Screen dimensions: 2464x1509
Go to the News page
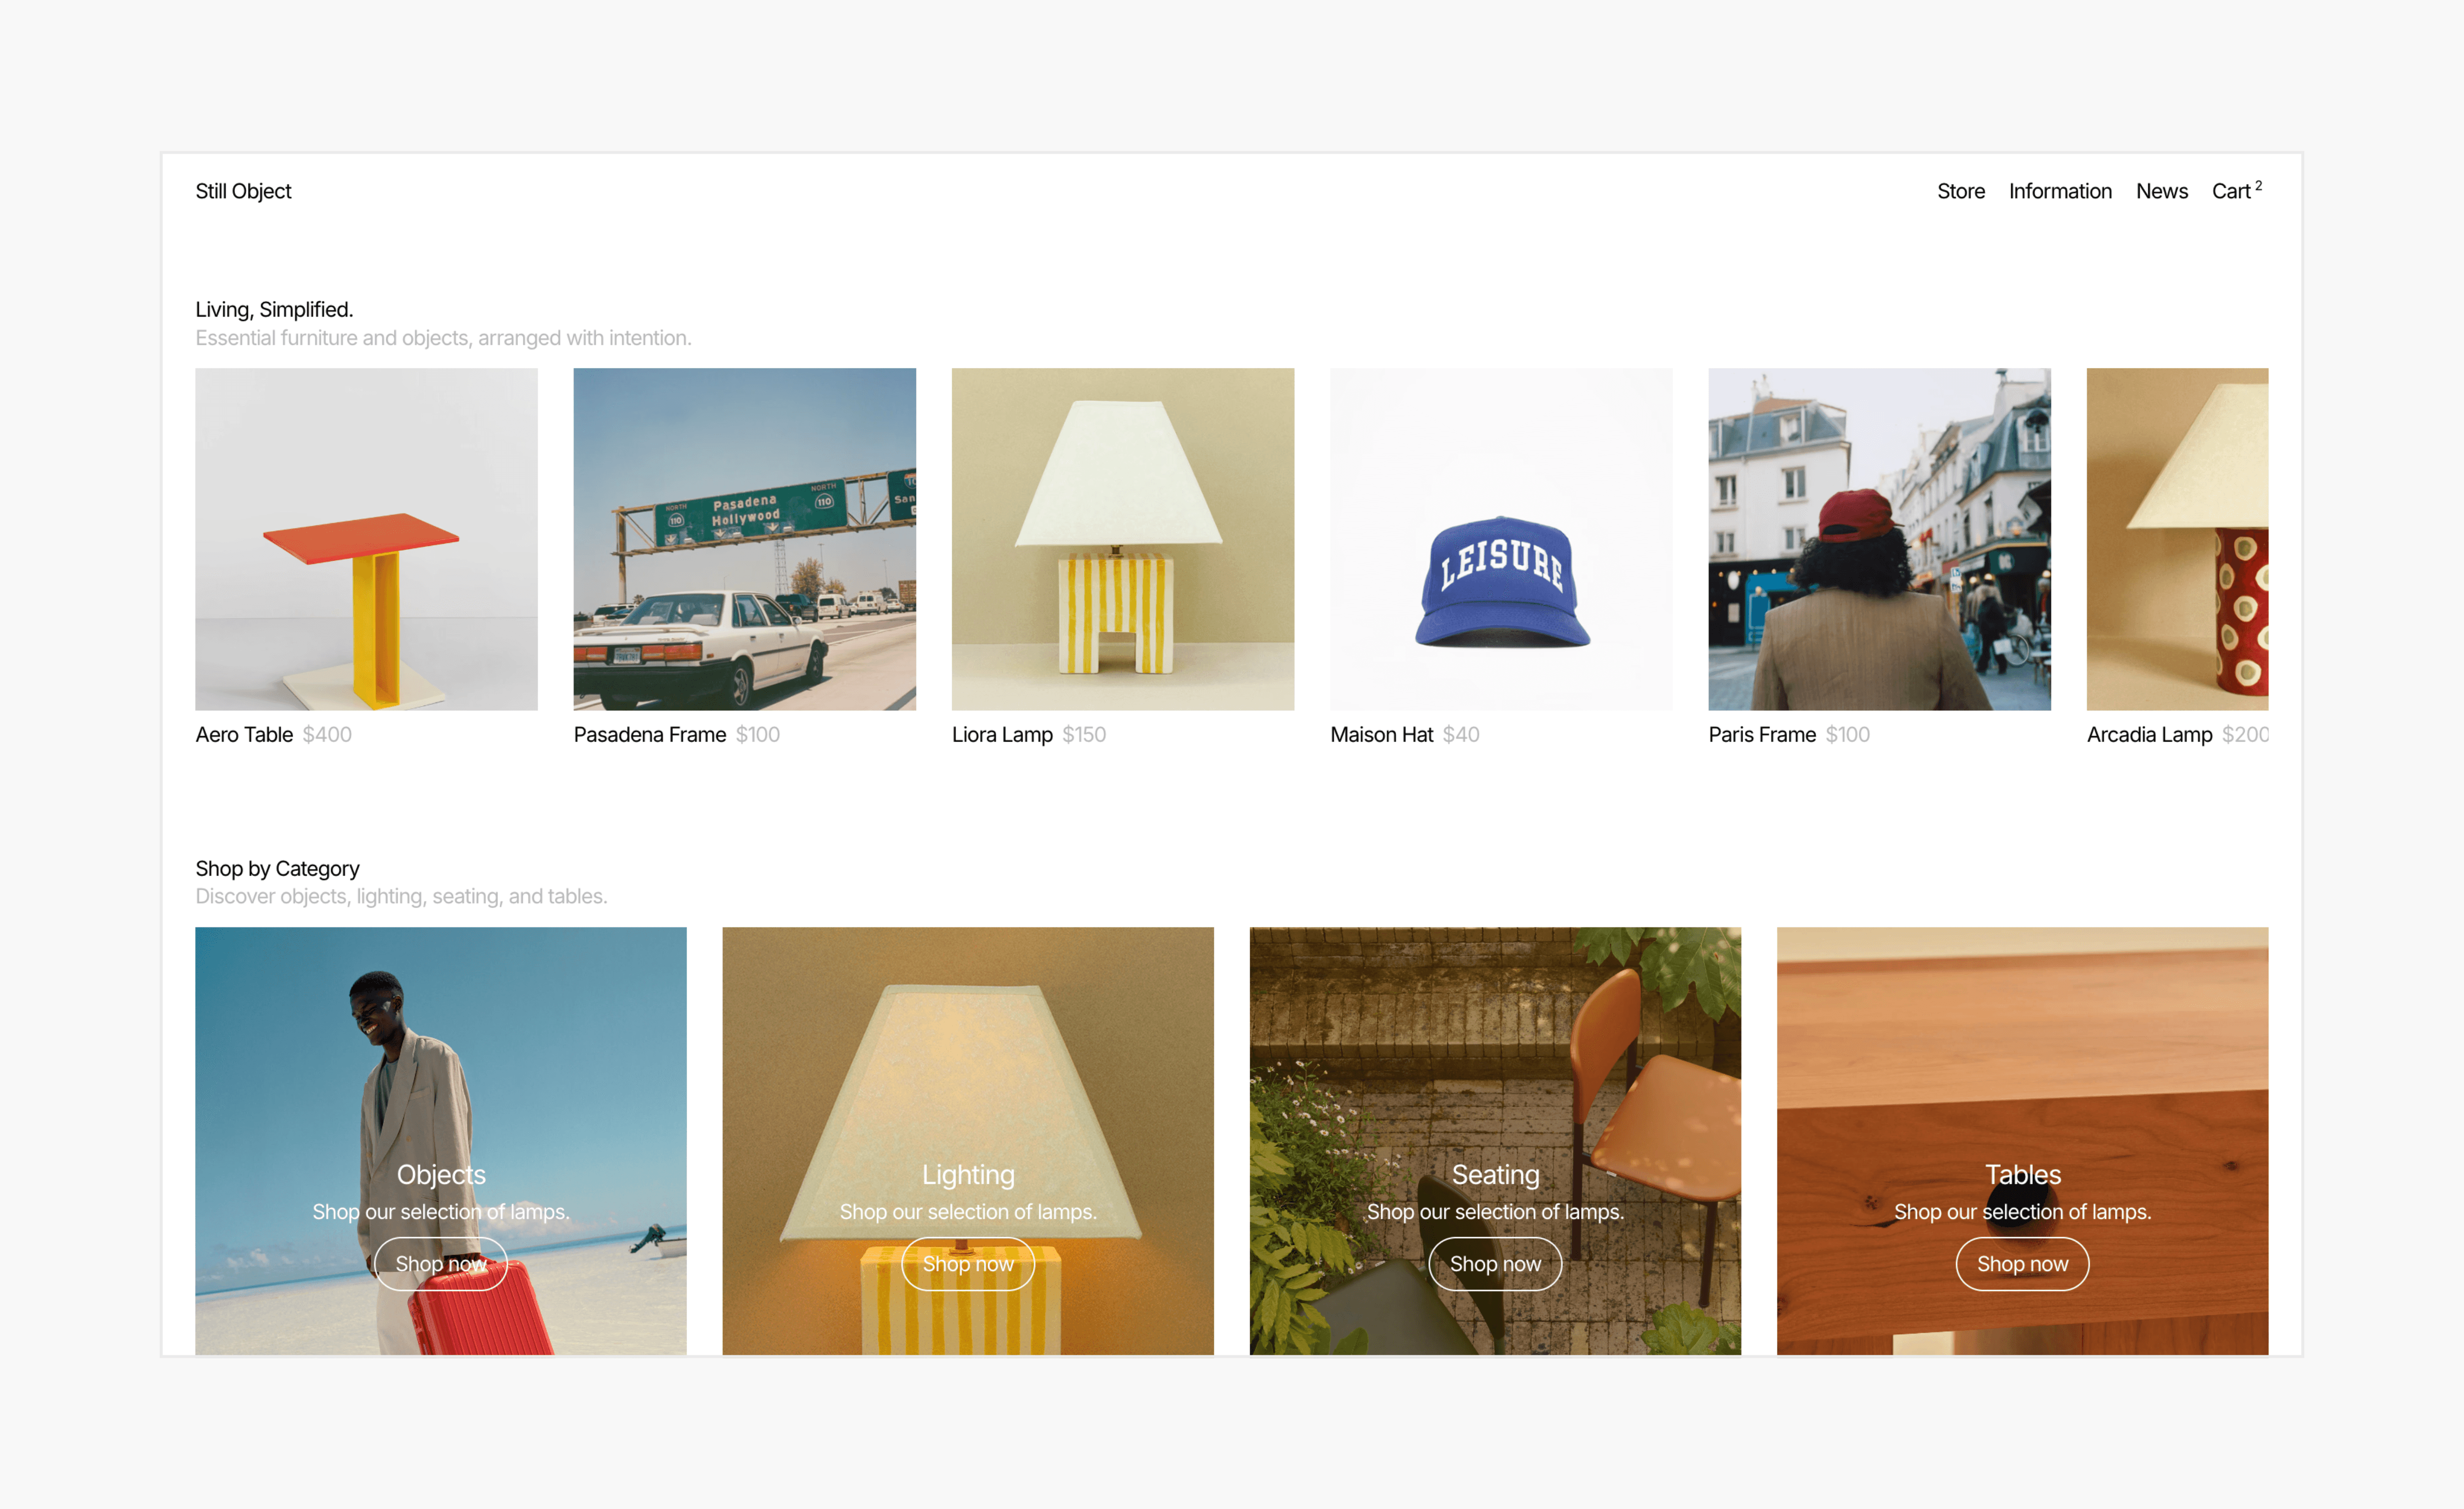(2161, 191)
